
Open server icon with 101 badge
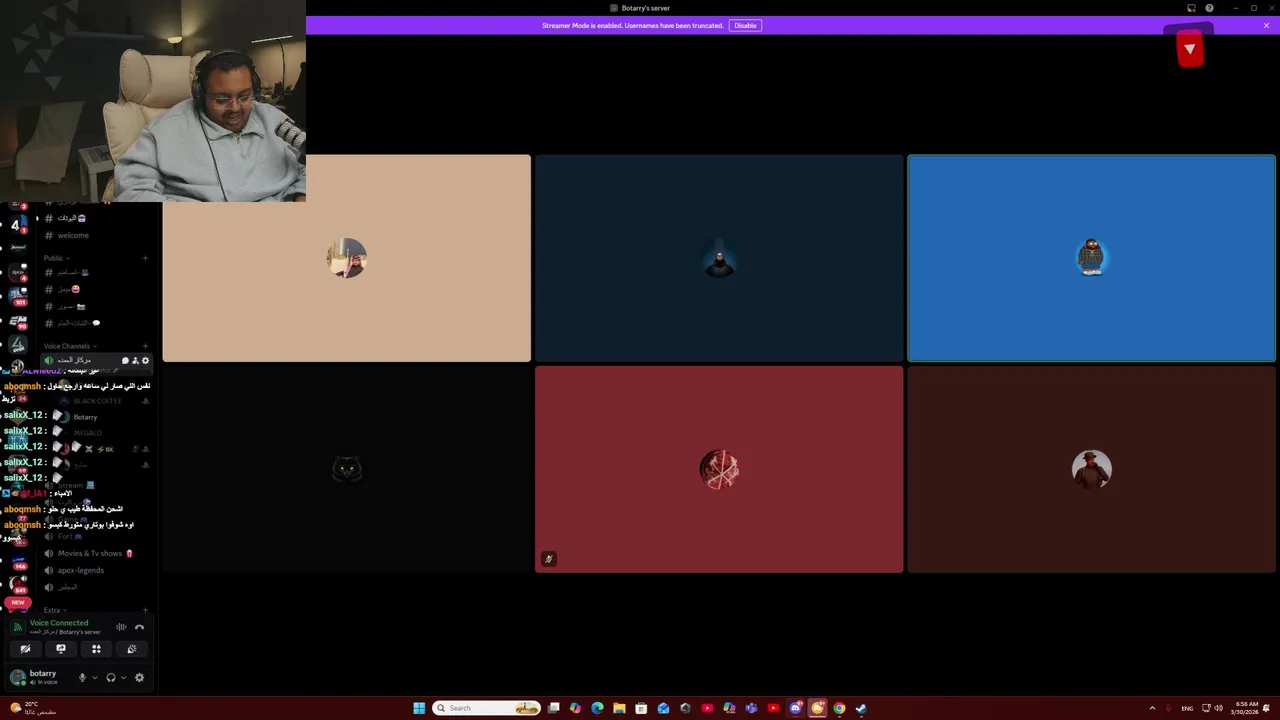(17, 296)
